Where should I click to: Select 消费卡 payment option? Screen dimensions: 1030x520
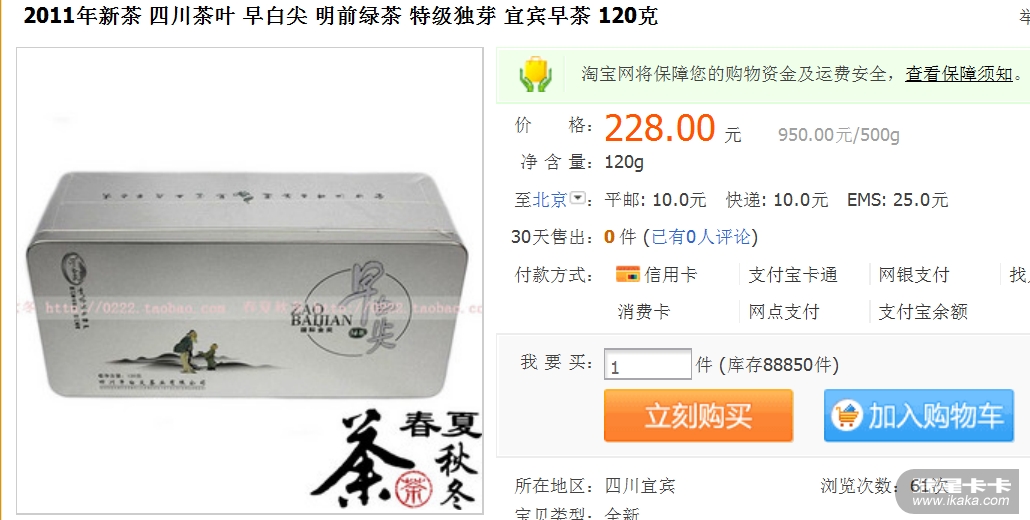(644, 311)
